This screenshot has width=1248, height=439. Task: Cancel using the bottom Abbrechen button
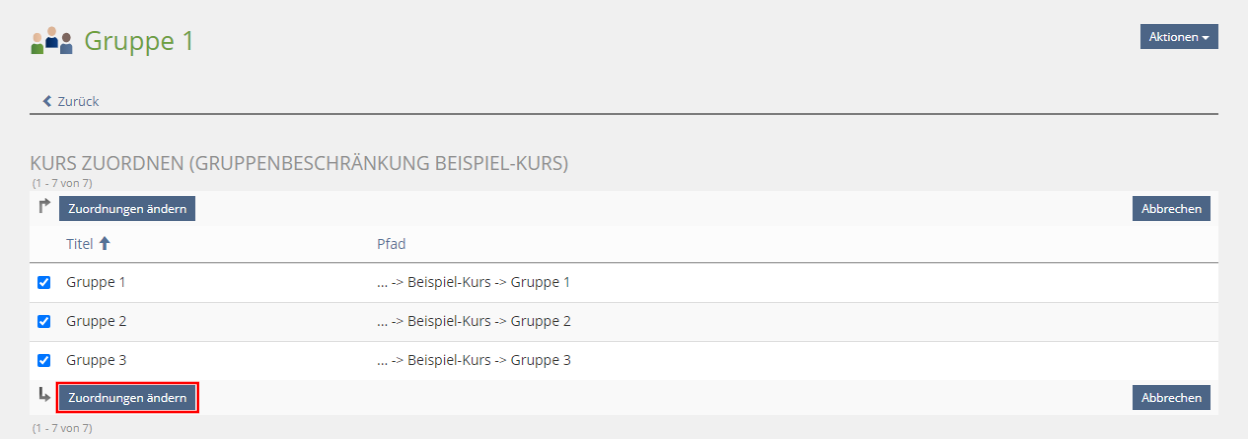tap(1171, 397)
